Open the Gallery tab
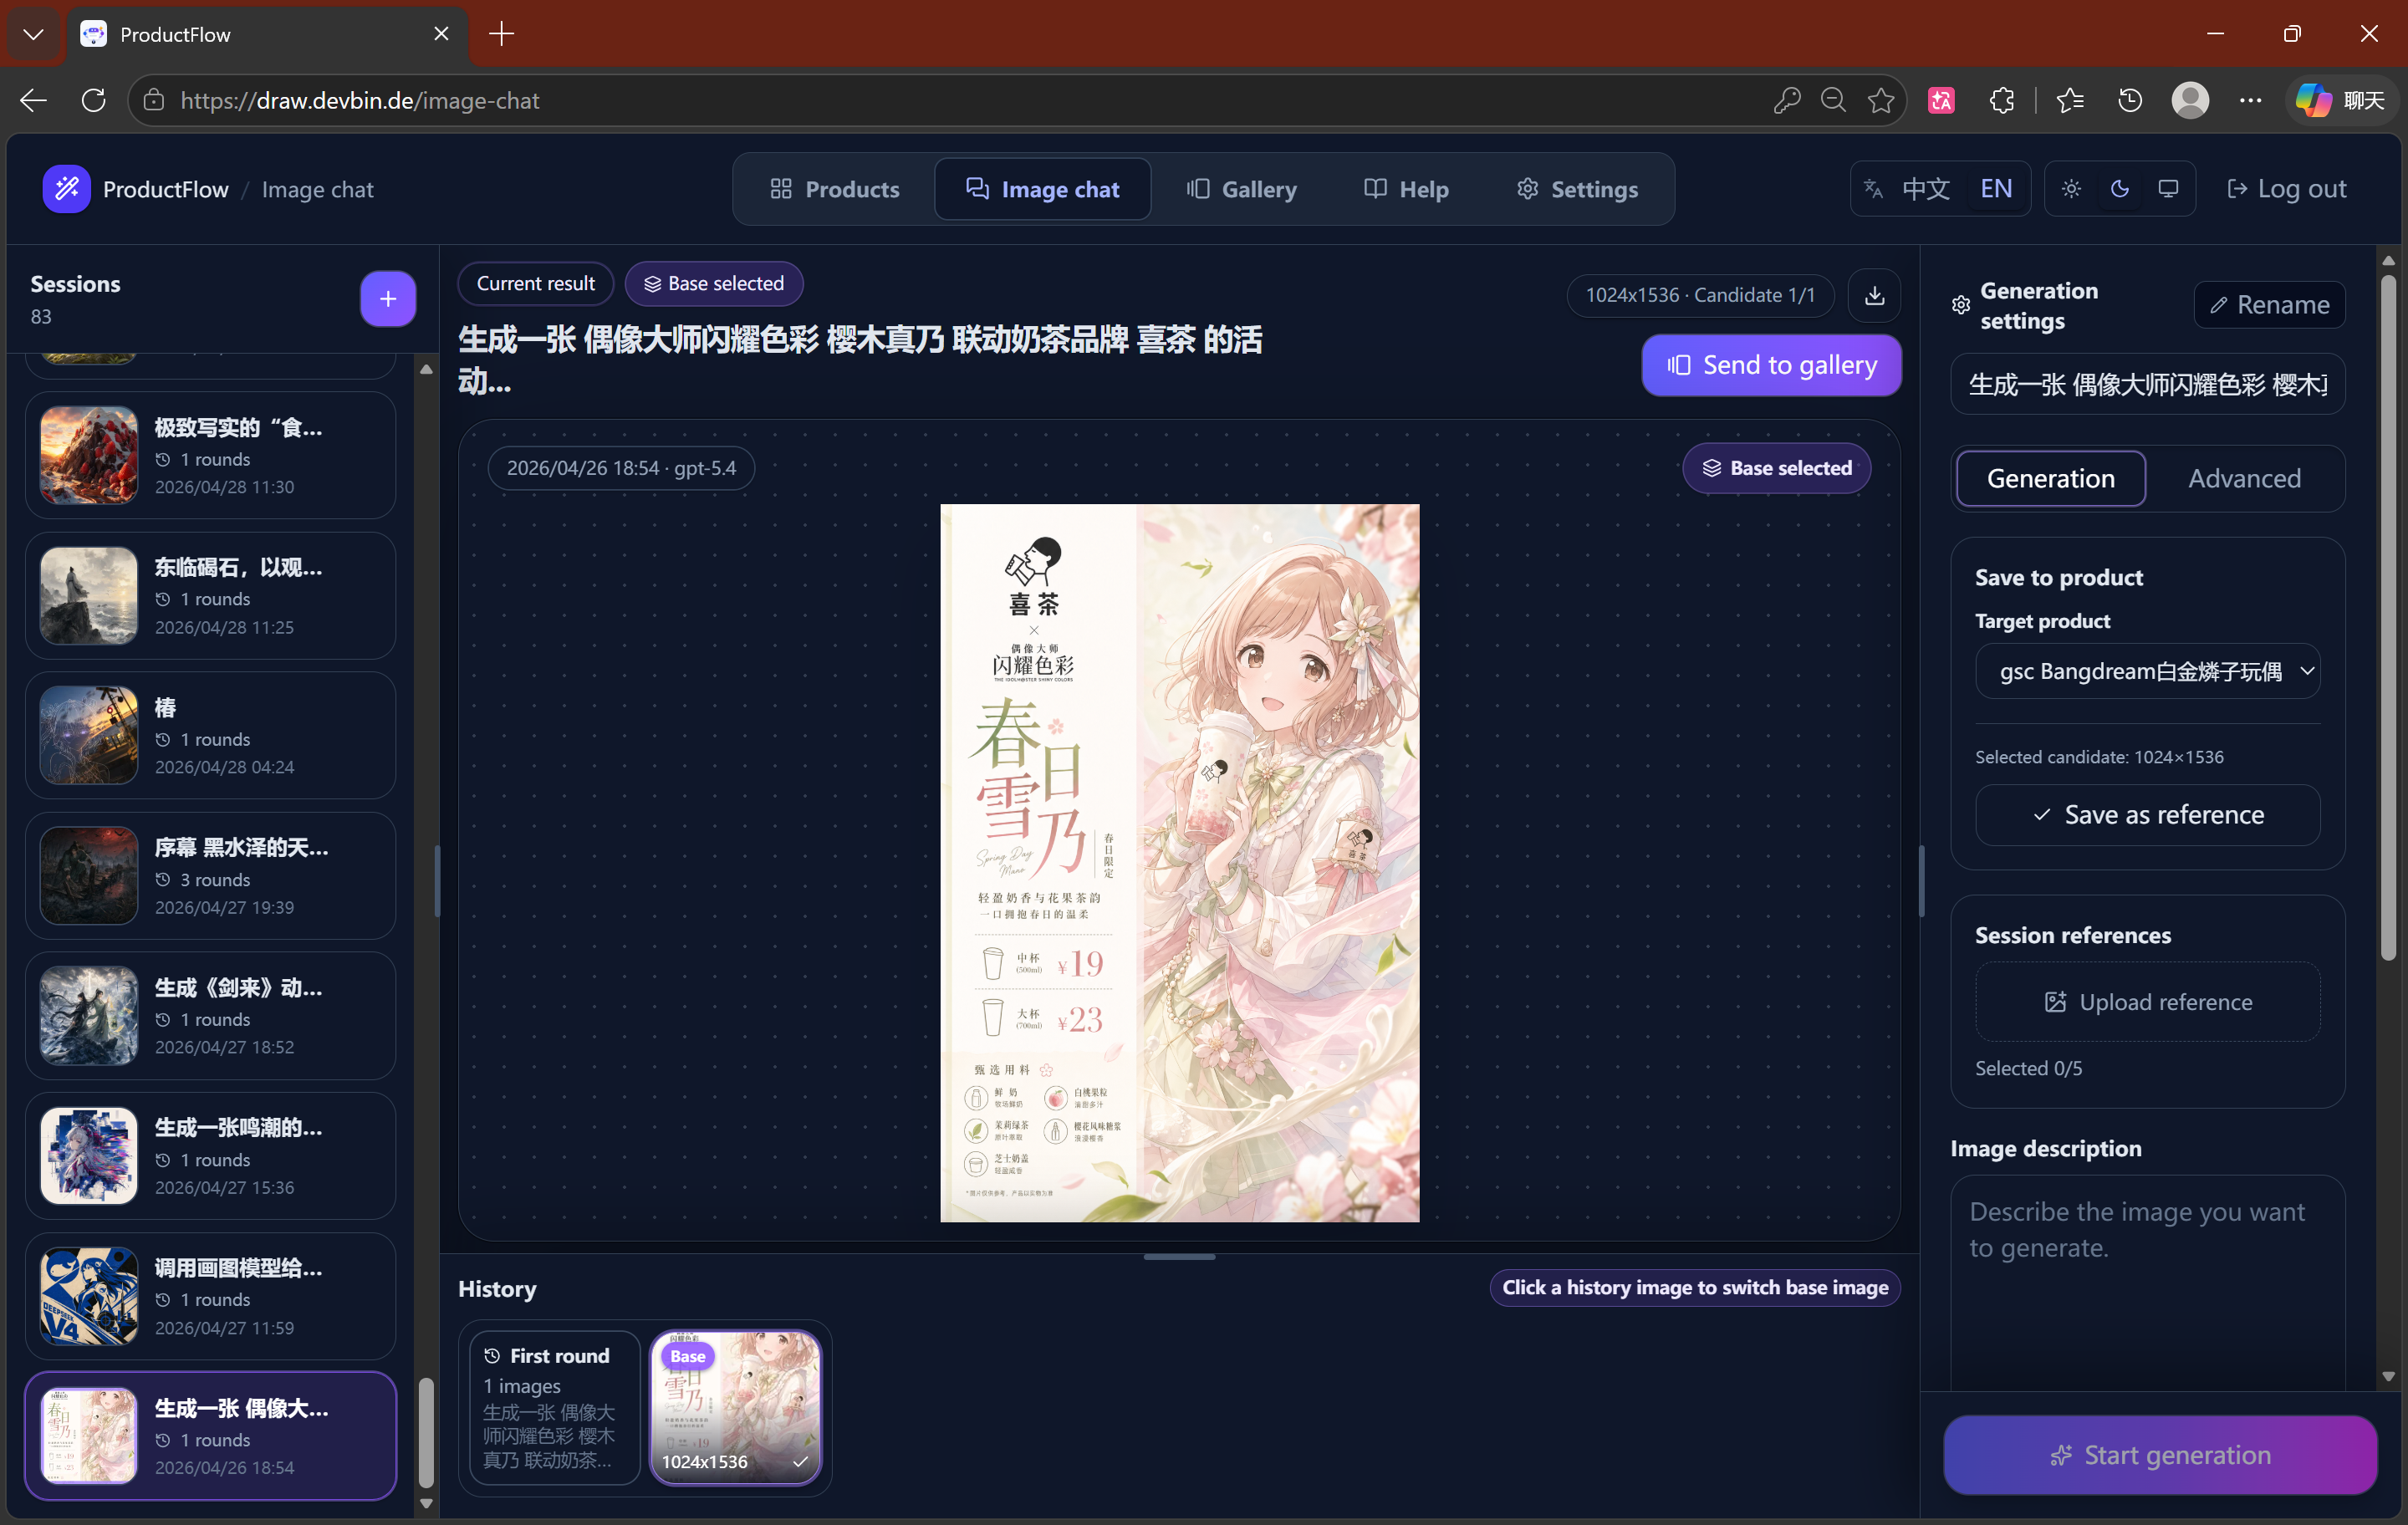Screen dimensions: 2408x1525 click(x=1241, y=189)
